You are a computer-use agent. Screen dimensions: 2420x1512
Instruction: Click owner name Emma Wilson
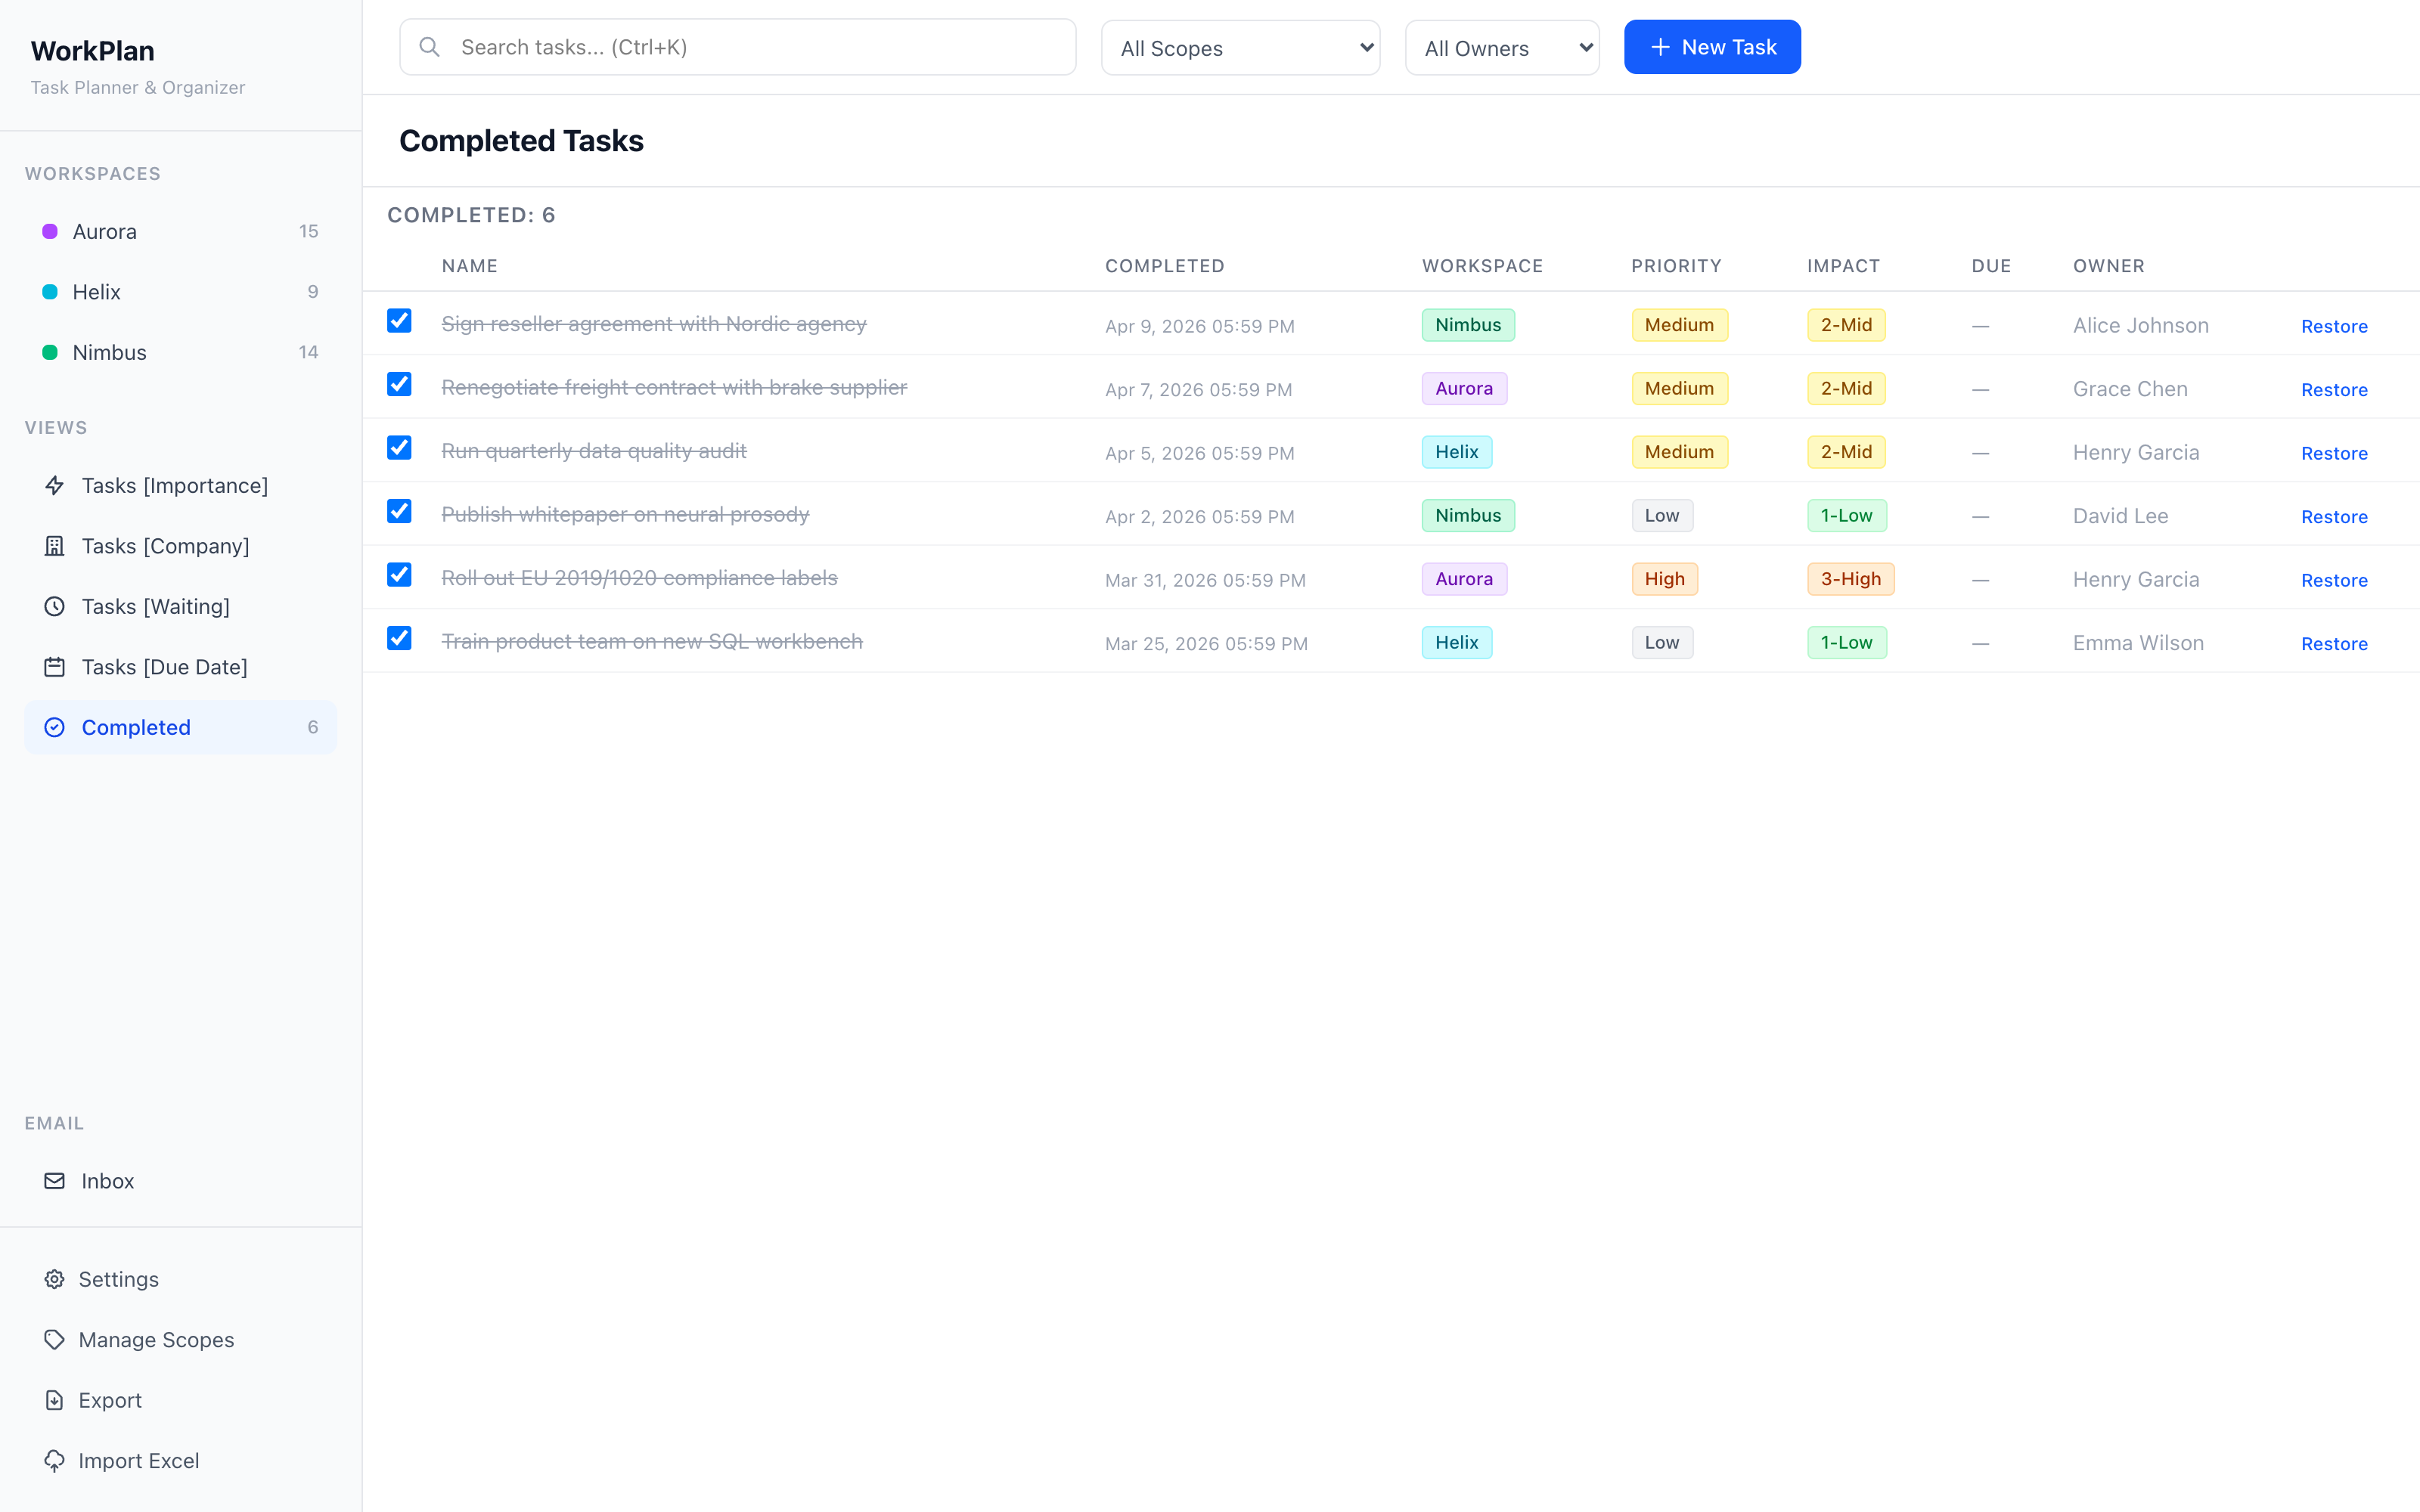[x=2138, y=643]
